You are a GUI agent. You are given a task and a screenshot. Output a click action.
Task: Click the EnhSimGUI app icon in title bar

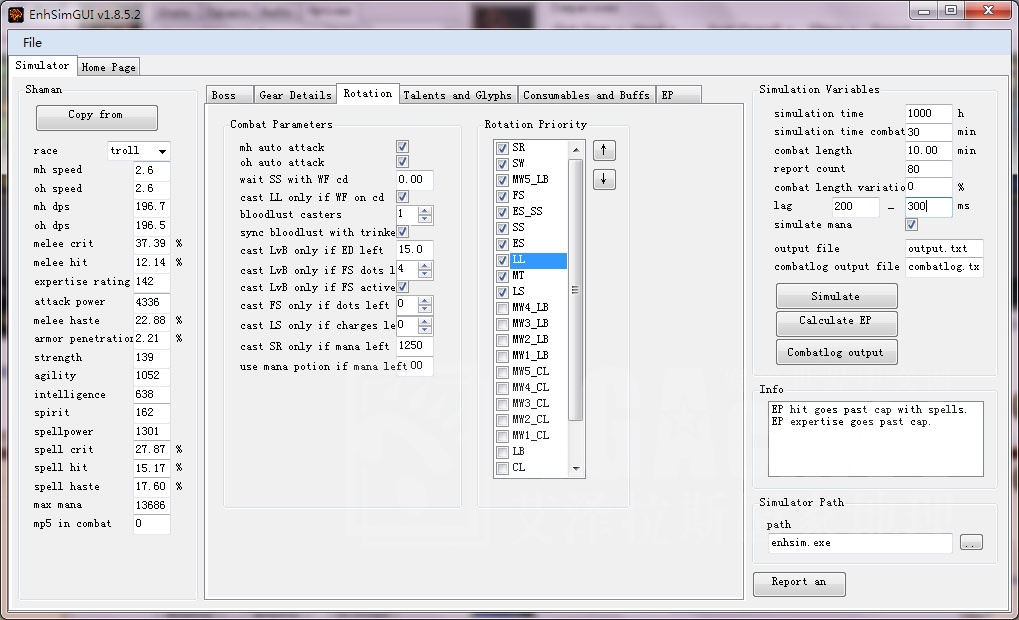[x=15, y=14]
